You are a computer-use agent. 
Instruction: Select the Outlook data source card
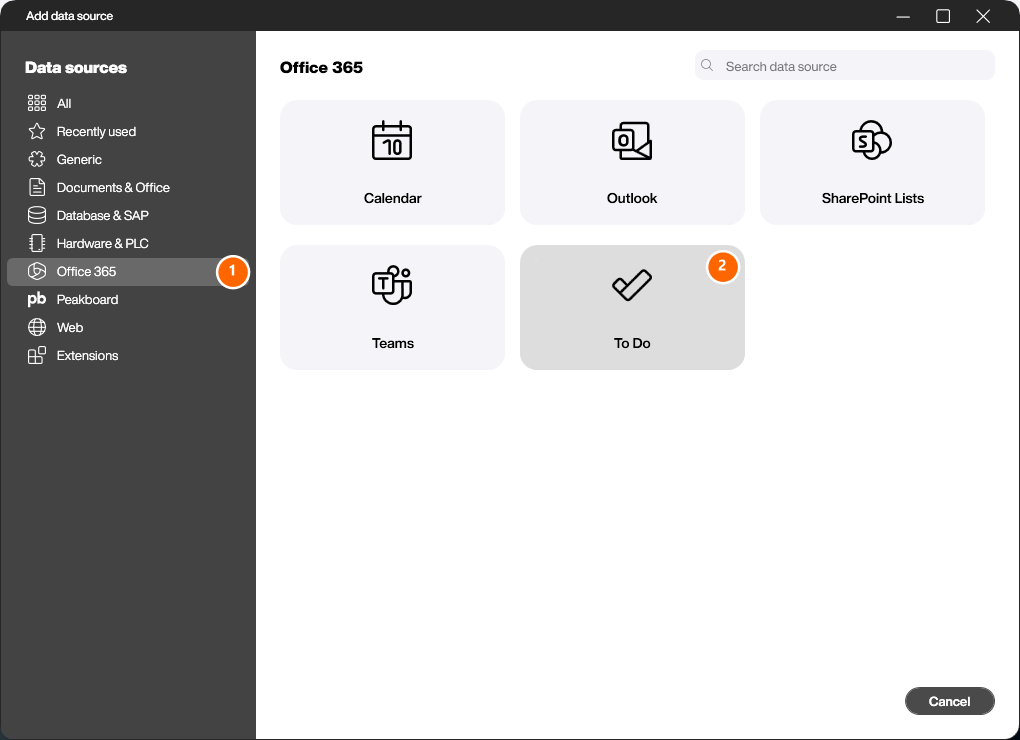point(632,163)
